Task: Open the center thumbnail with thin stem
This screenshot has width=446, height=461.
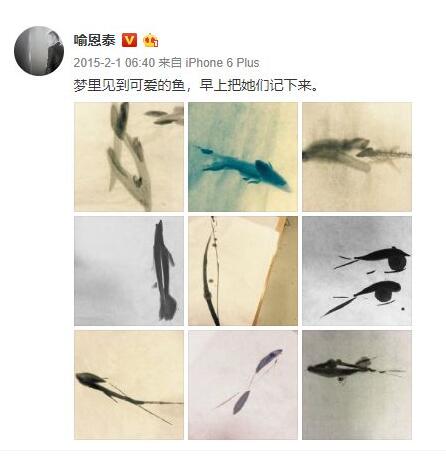Action: 243,271
